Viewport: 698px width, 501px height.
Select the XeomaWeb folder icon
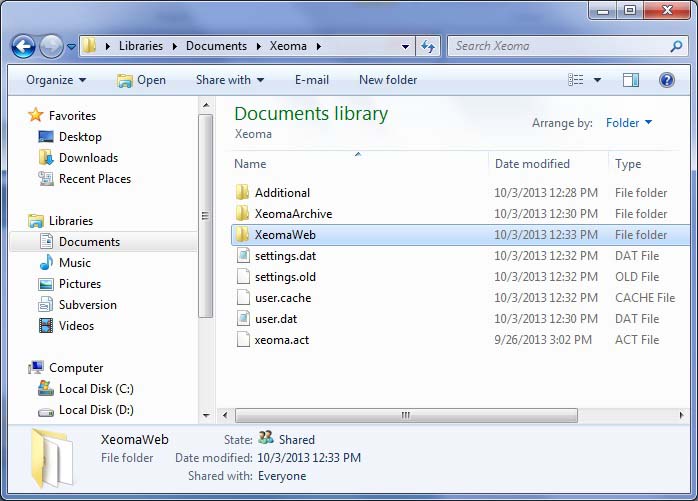tap(243, 234)
